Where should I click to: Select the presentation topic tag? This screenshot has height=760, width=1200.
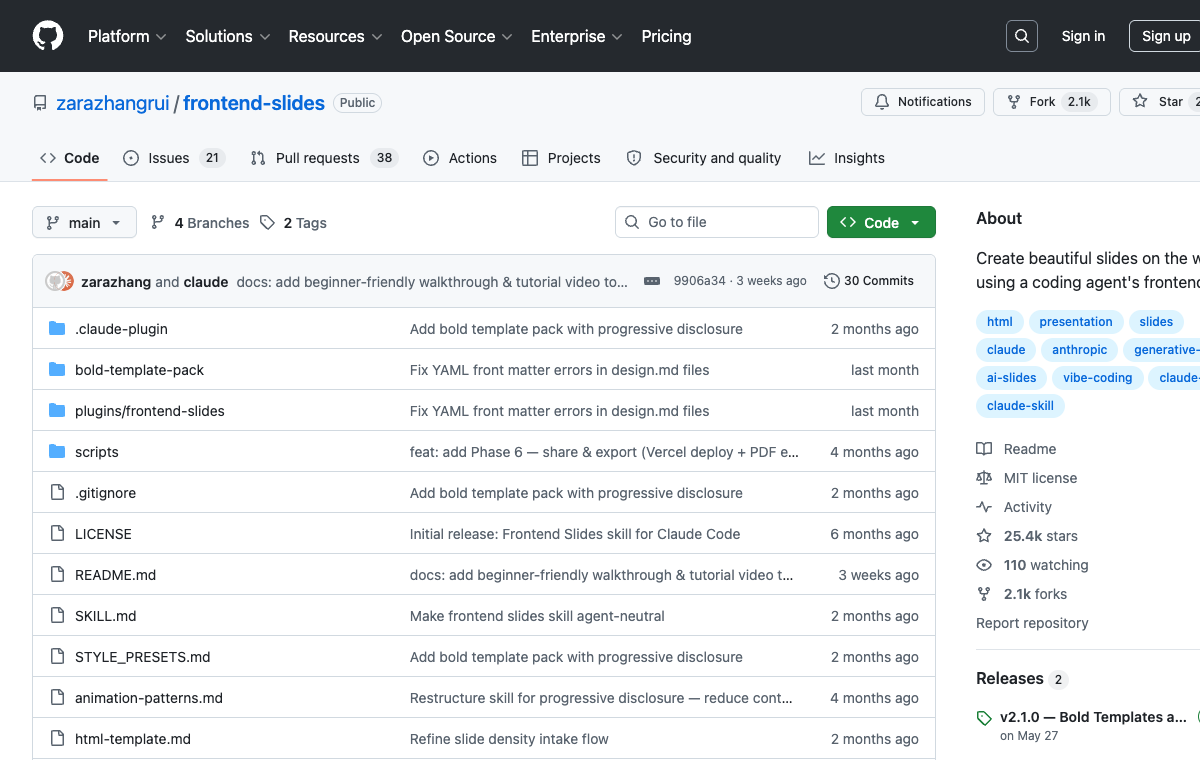coord(1076,322)
